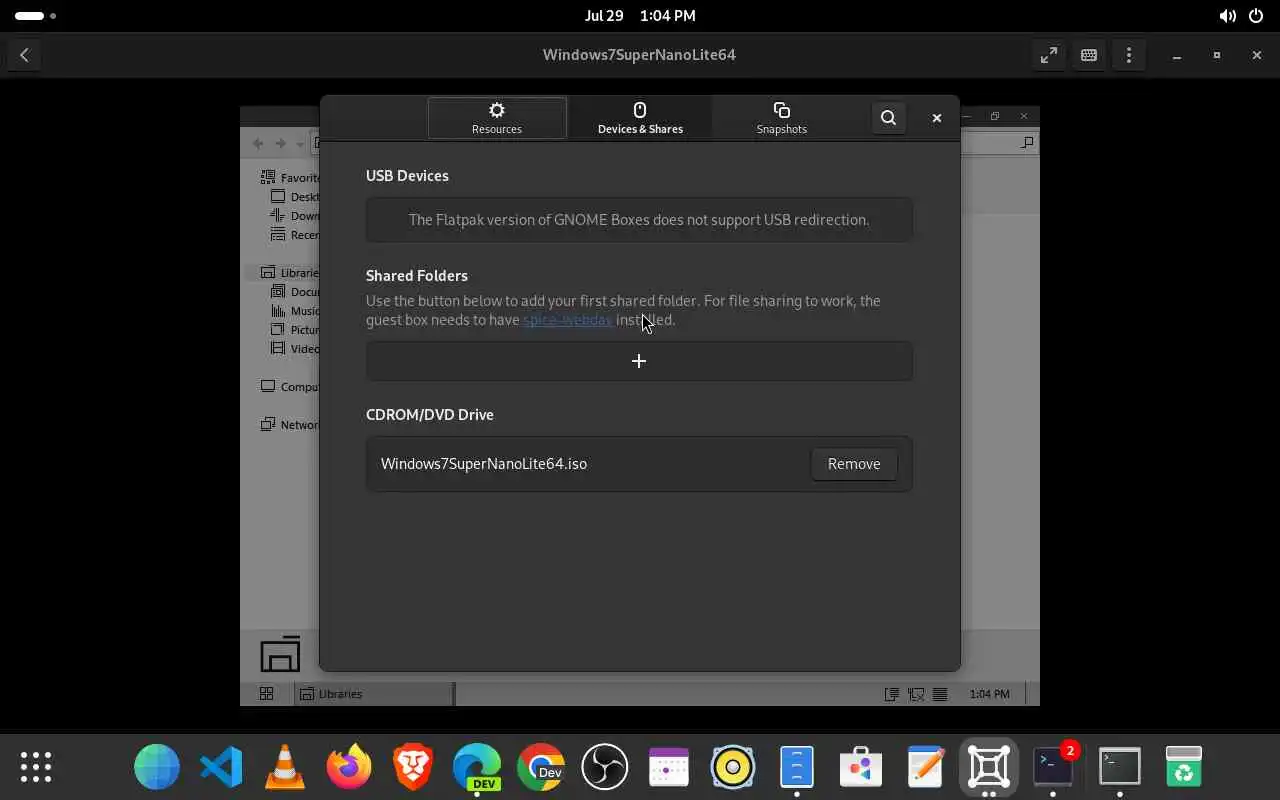Select Network in guest Explorer sidebar
1280x800 pixels.
point(290,425)
